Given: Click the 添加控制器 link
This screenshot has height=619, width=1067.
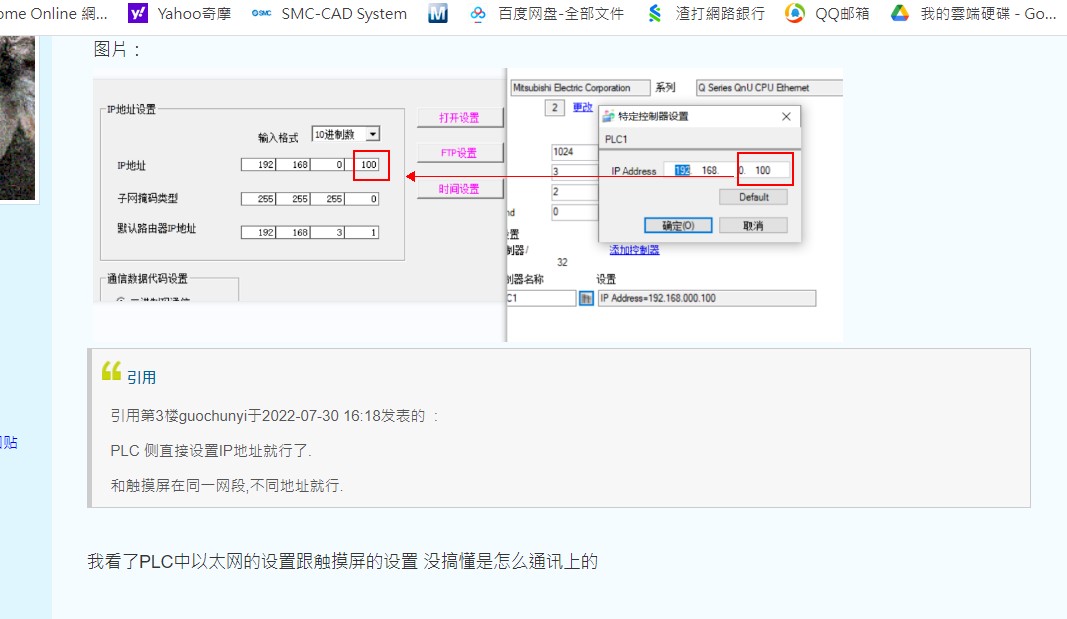Looking at the screenshot, I should [x=634, y=250].
